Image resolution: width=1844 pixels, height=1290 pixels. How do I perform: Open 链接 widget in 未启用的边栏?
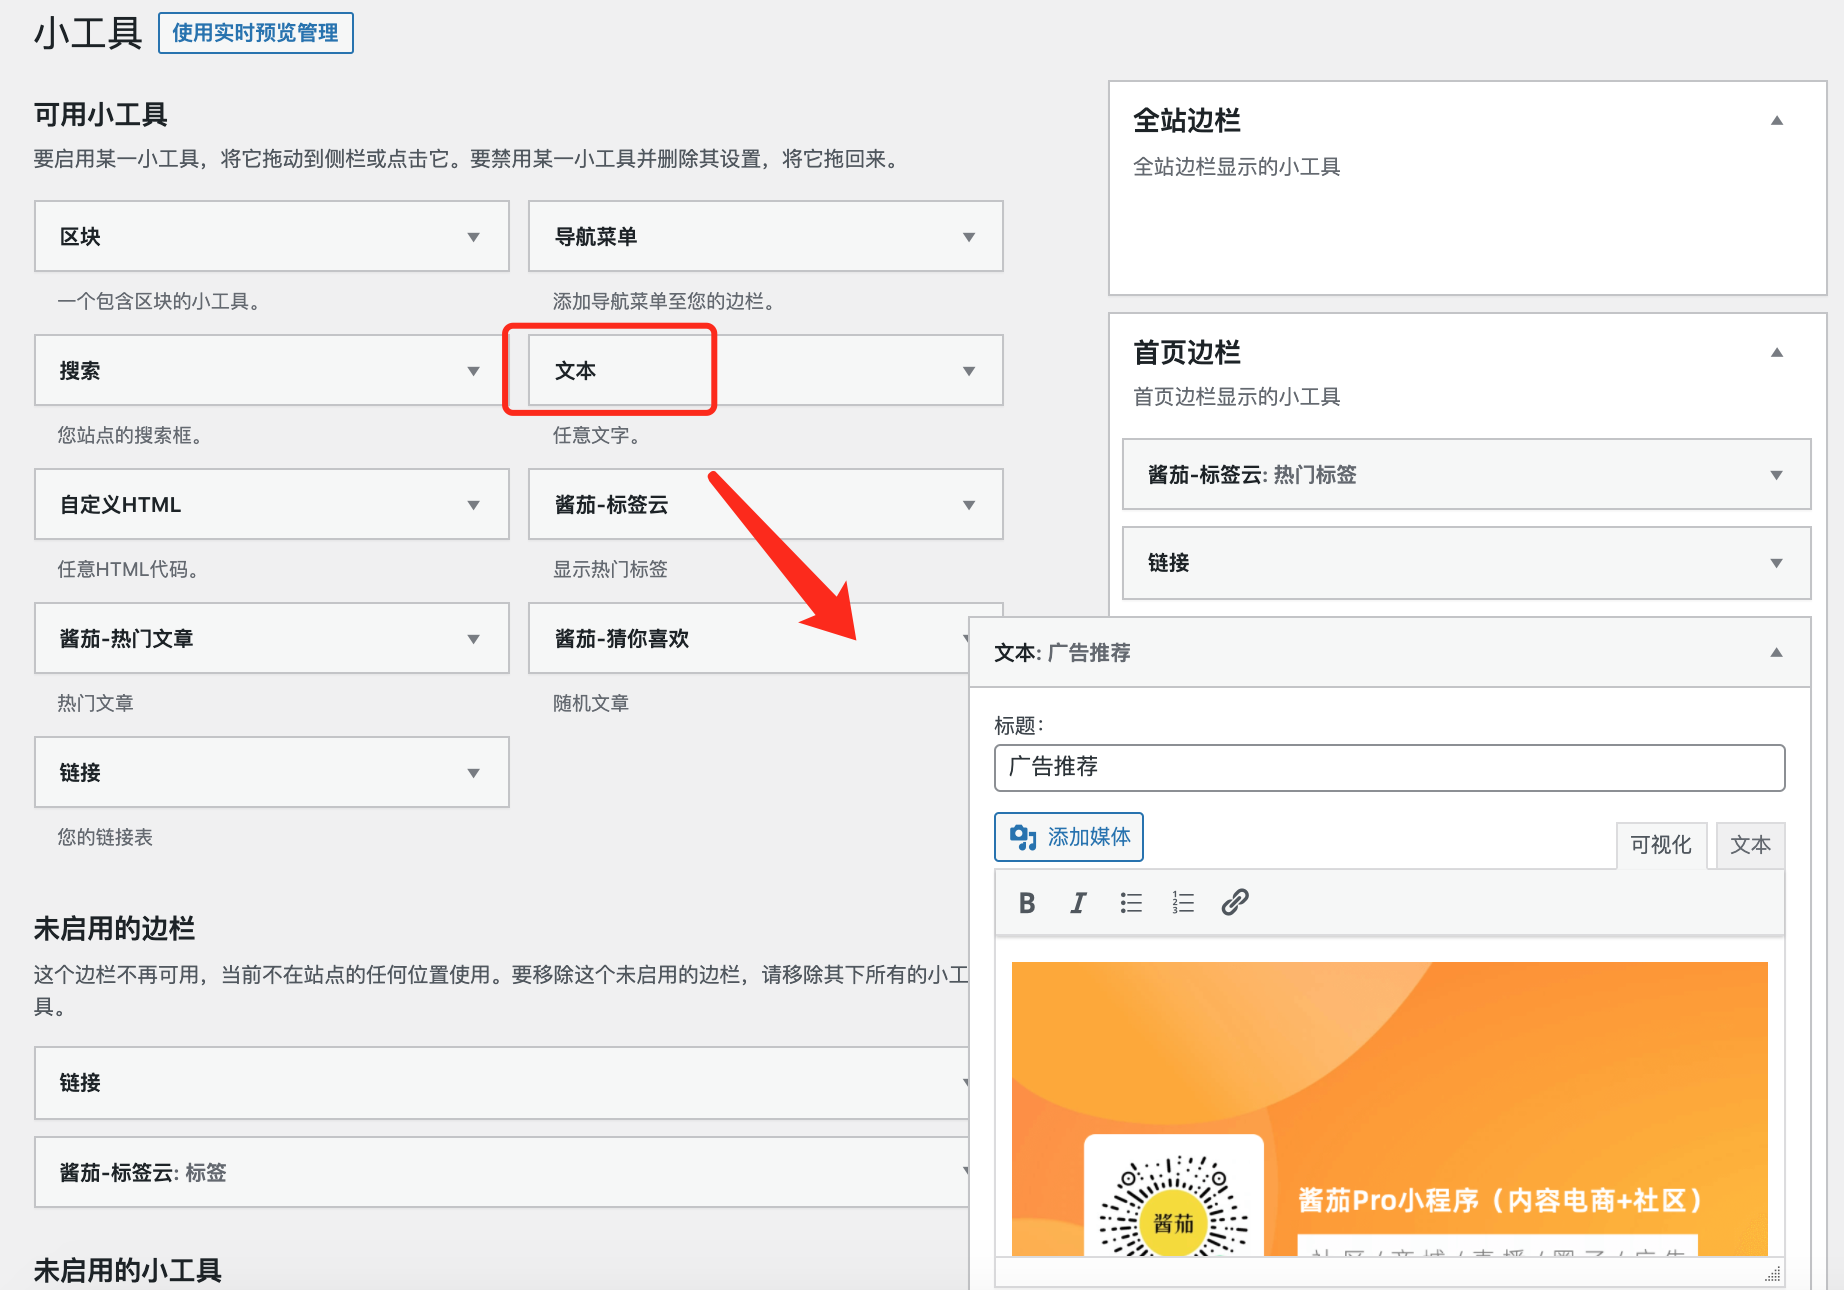coord(502,1083)
